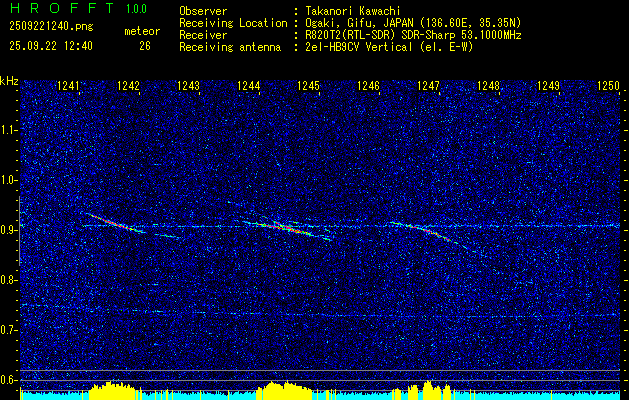Click the 1.0 kHz axis label
The height and width of the screenshot is (400, 629).
coord(9,181)
